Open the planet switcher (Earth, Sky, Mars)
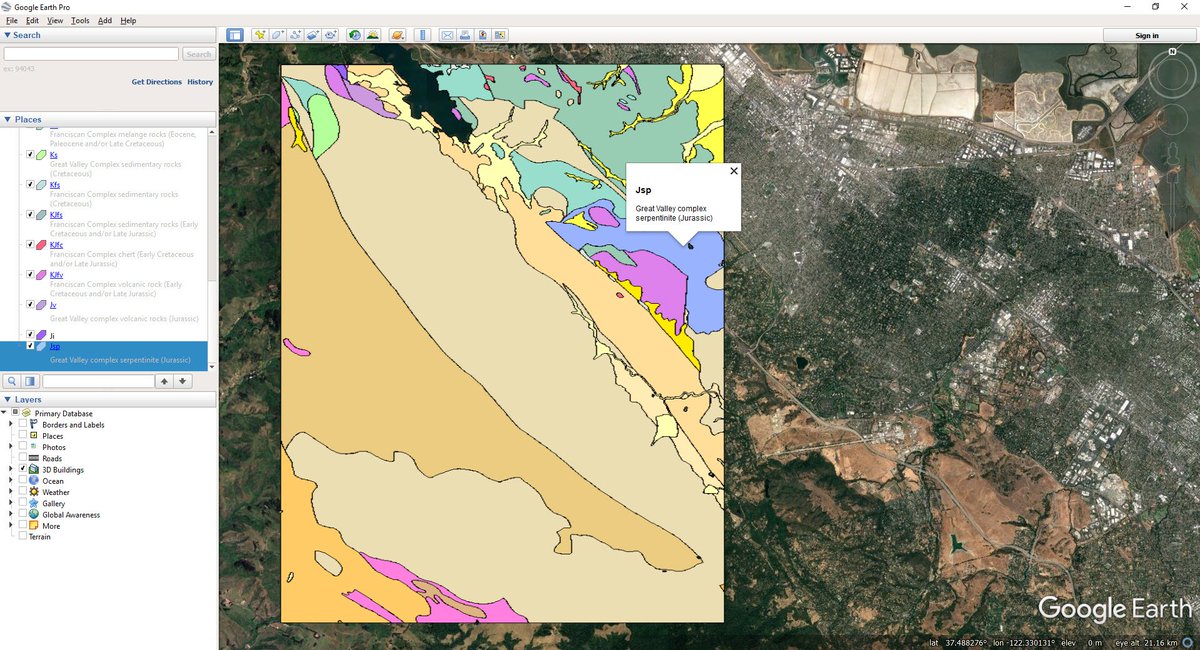1200x650 pixels. pyautogui.click(x=397, y=35)
